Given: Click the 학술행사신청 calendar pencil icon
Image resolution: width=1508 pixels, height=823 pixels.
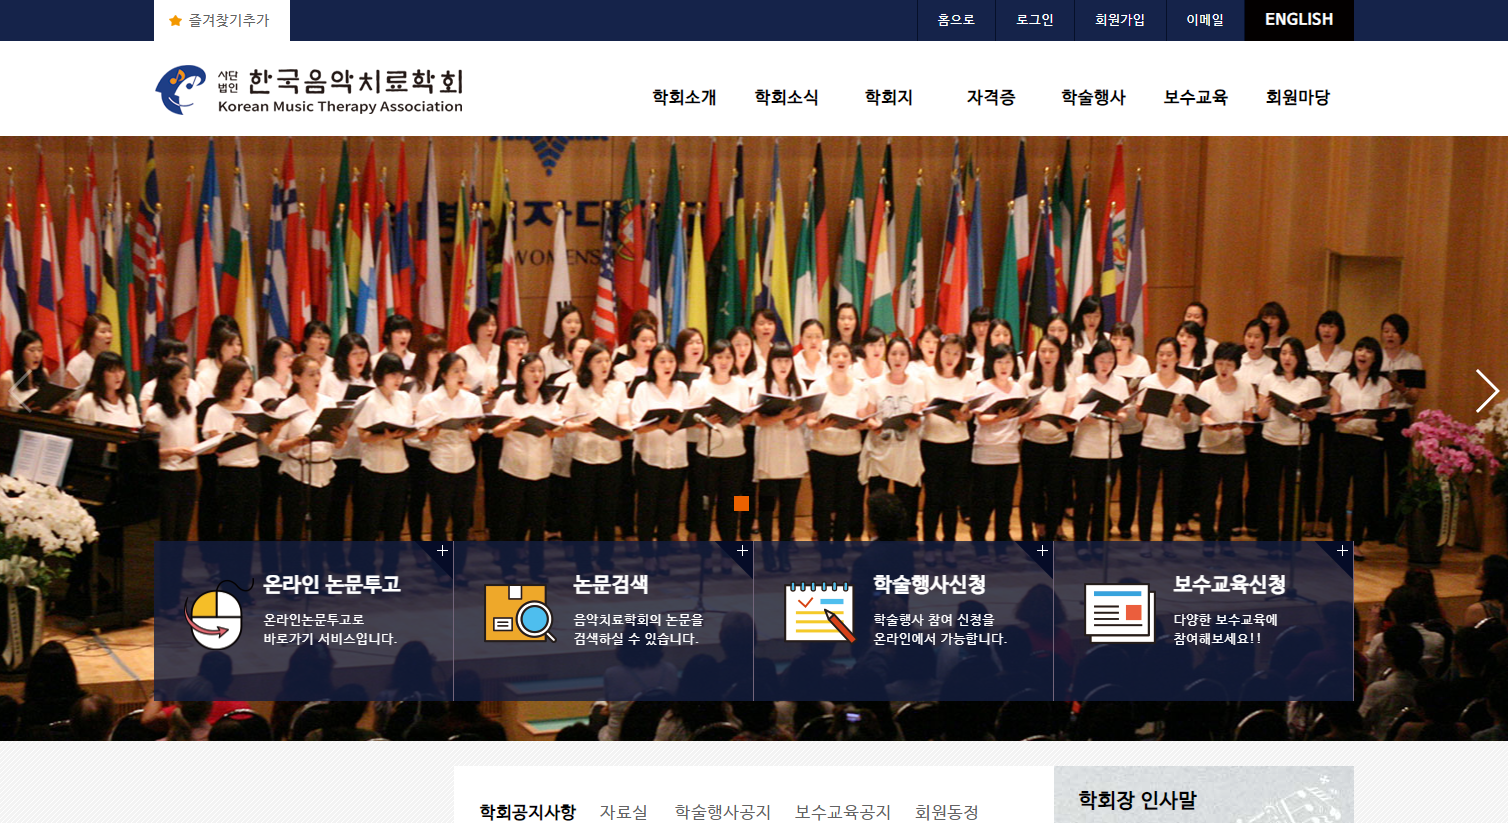Looking at the screenshot, I should pos(820,612).
